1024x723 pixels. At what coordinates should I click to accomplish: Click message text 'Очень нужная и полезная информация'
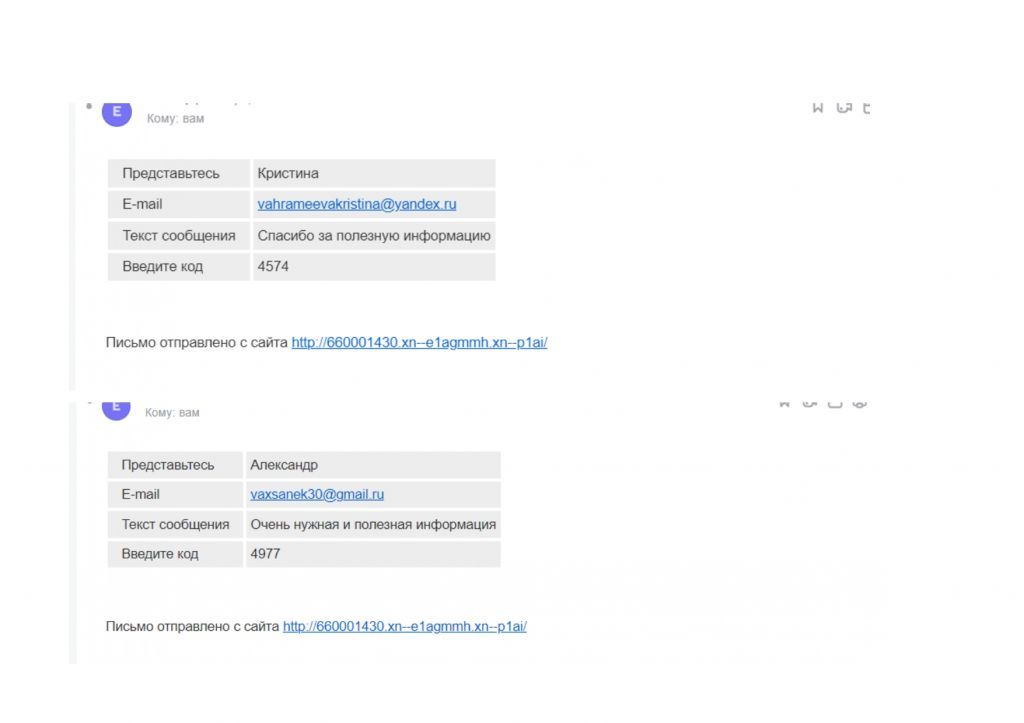[373, 524]
